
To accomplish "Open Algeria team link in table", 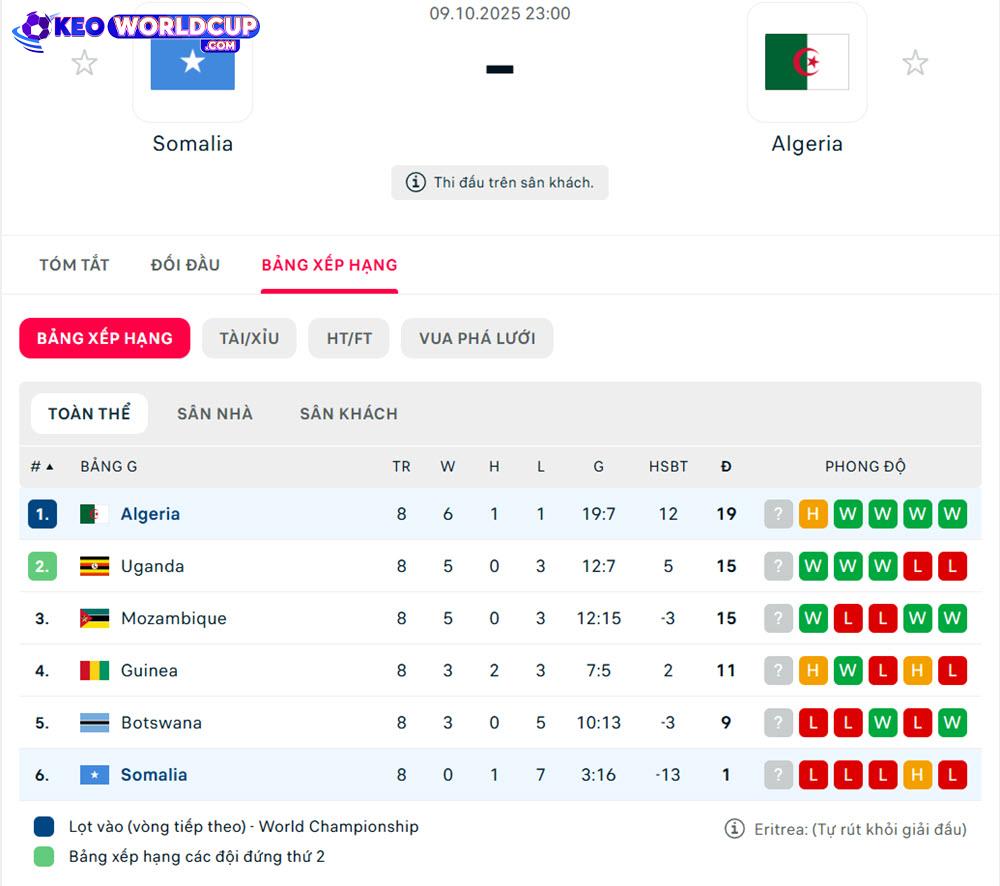I will [x=150, y=514].
